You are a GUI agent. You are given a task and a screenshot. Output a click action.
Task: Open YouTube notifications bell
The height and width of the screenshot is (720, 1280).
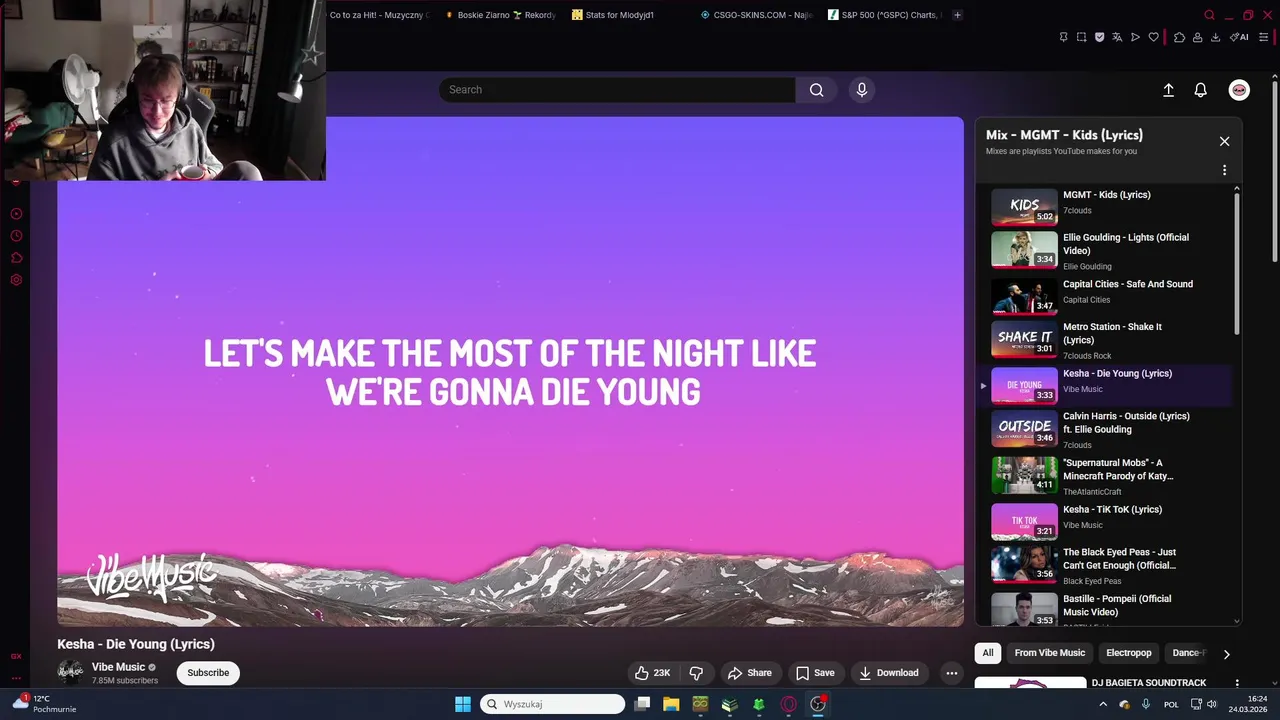point(1201,90)
